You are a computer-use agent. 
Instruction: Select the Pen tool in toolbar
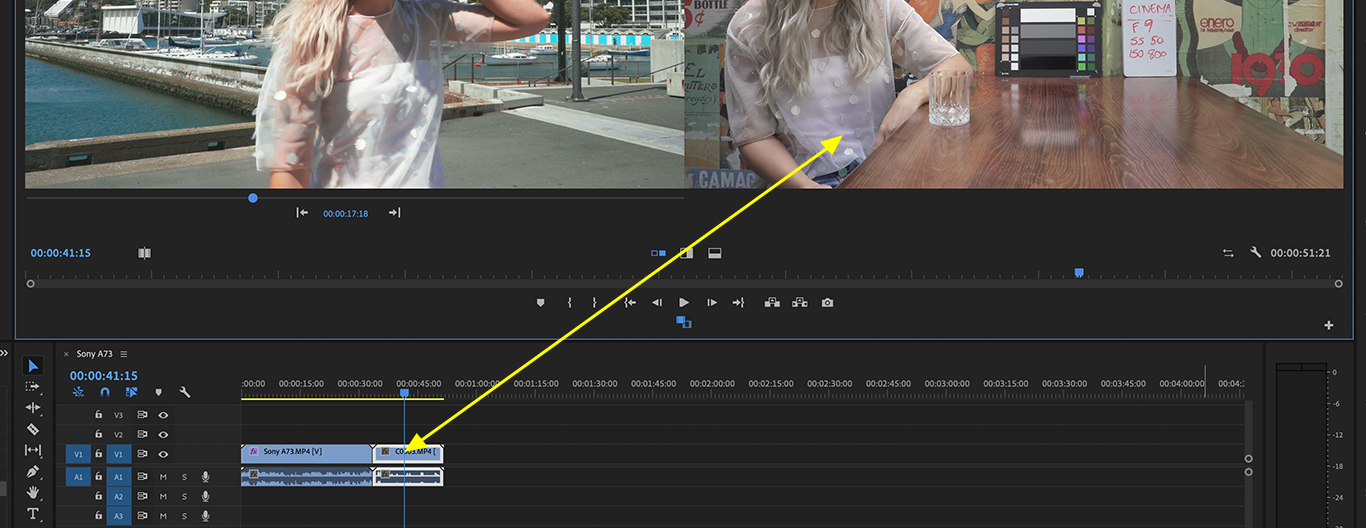32,471
